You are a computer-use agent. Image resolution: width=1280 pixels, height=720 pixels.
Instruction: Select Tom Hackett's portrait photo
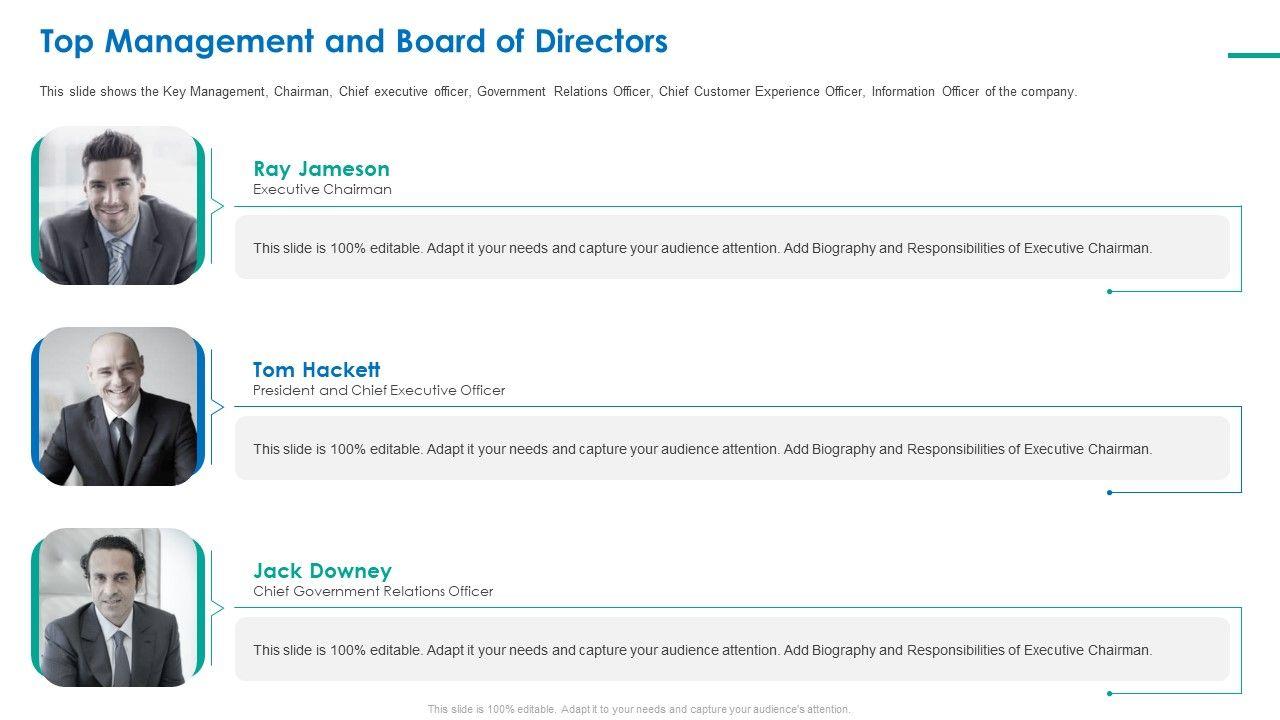[x=118, y=407]
